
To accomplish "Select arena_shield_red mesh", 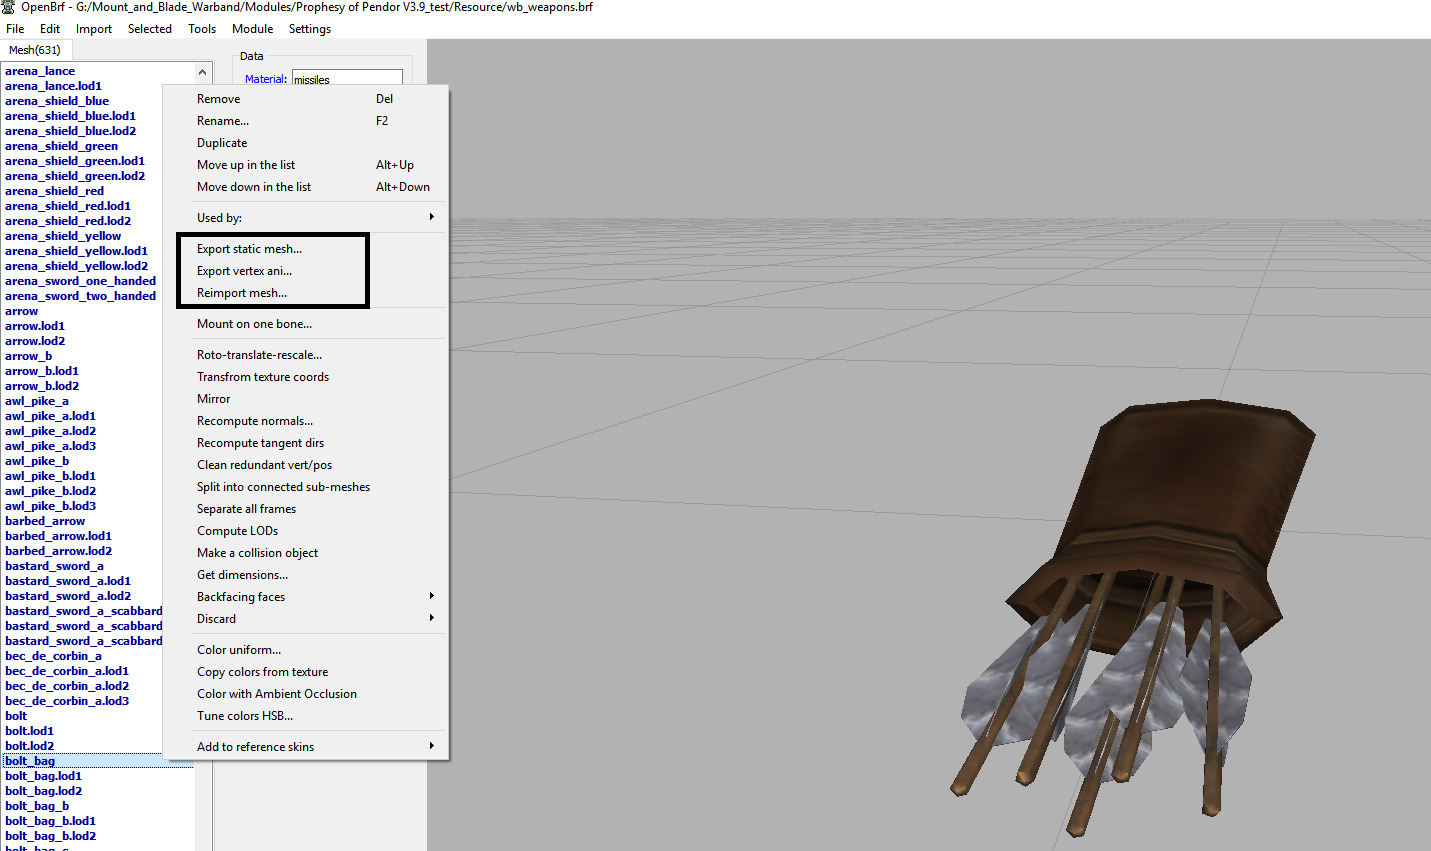I will click(x=54, y=191).
